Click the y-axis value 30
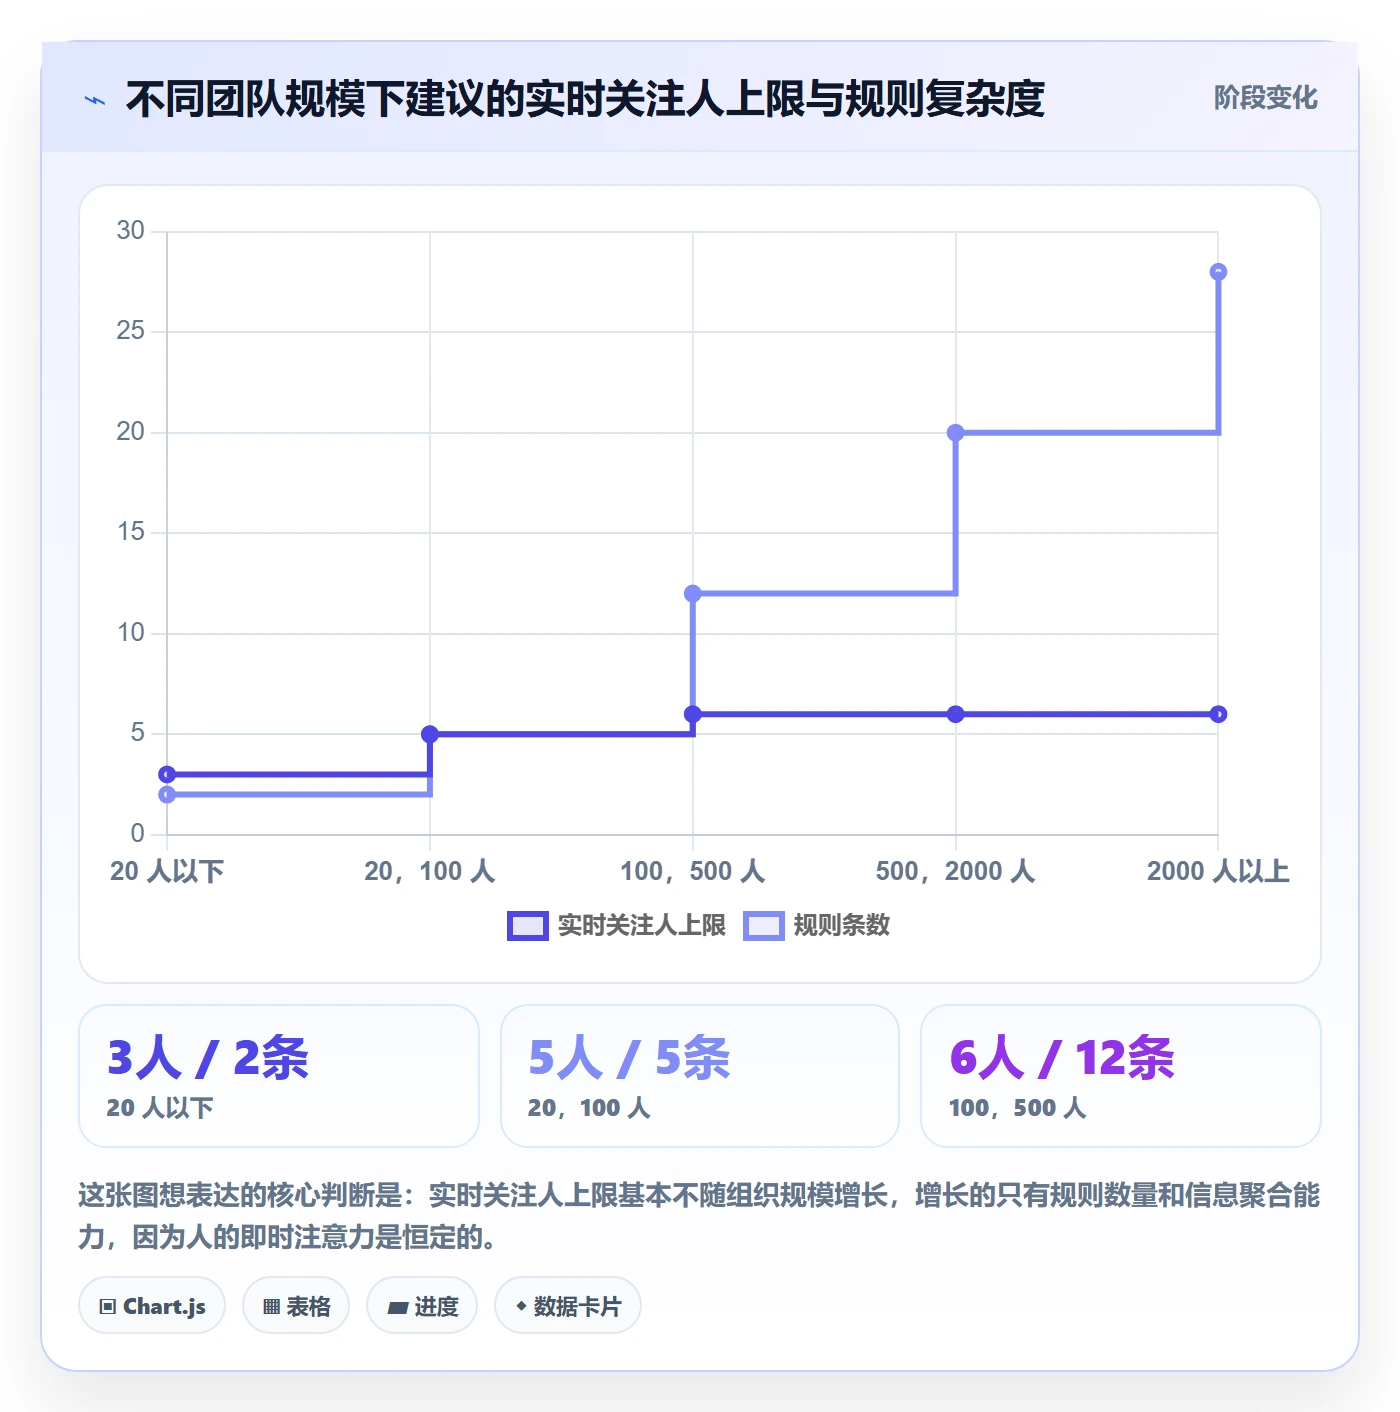The image size is (1400, 1412). (131, 231)
